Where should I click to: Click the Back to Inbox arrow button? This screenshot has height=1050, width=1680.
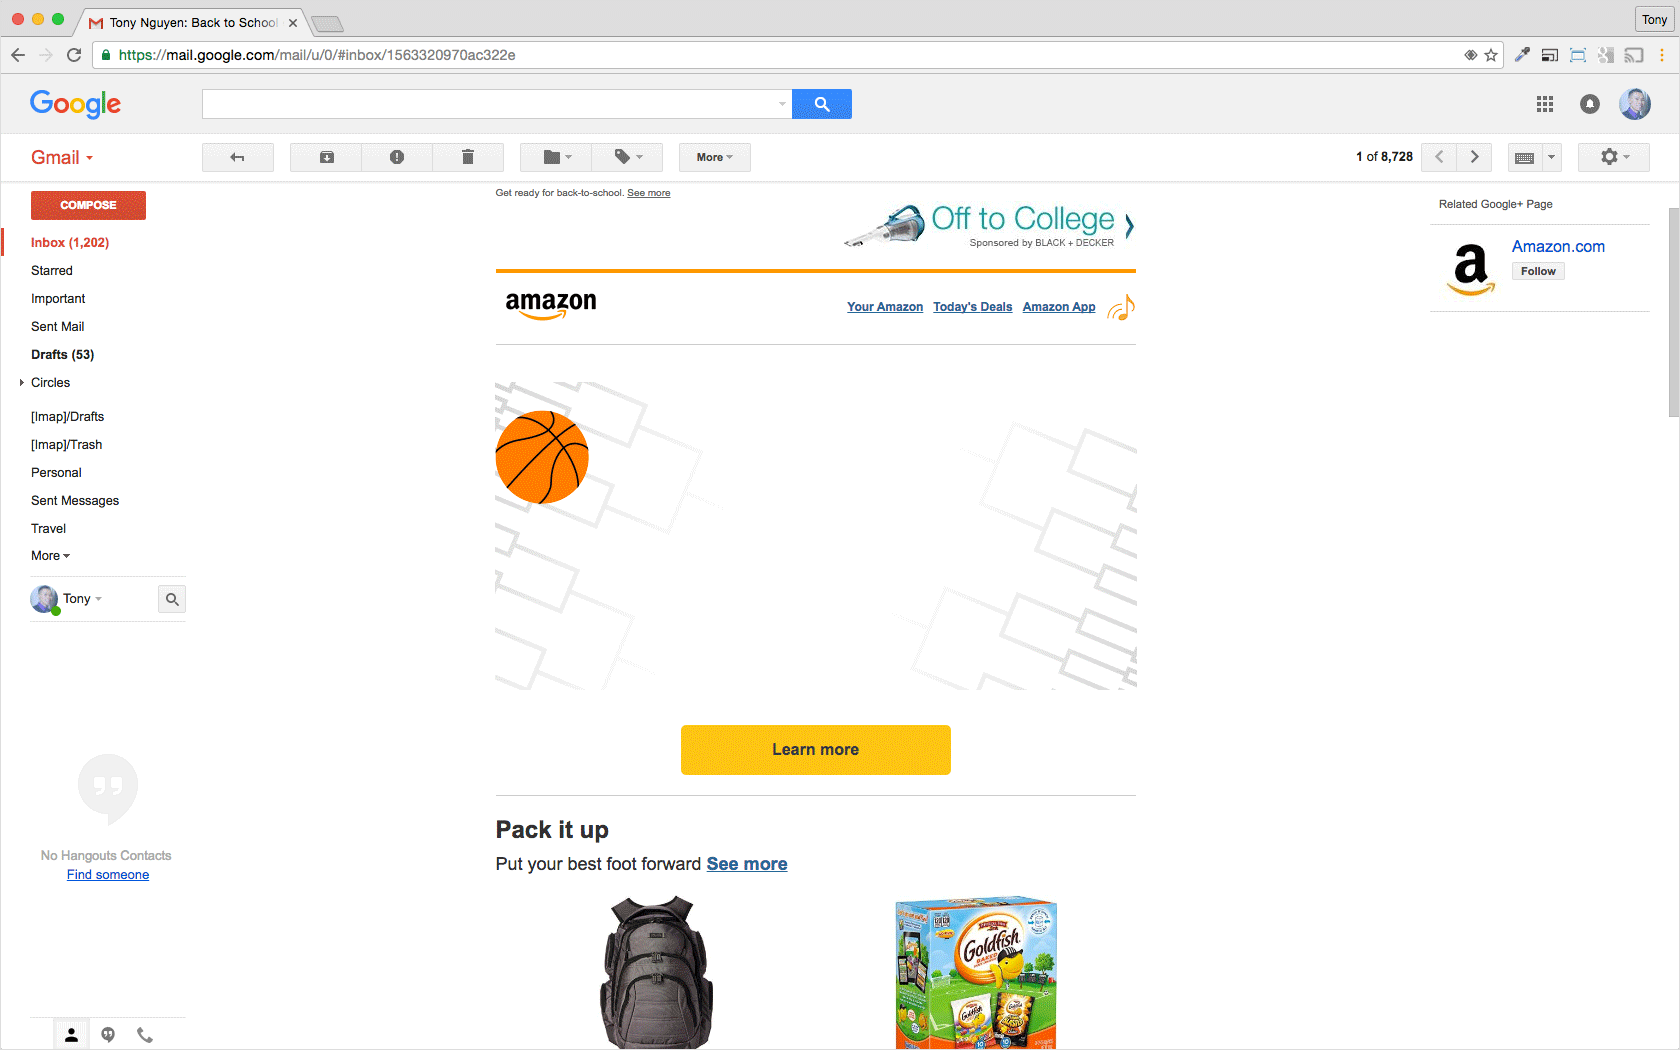click(x=238, y=157)
